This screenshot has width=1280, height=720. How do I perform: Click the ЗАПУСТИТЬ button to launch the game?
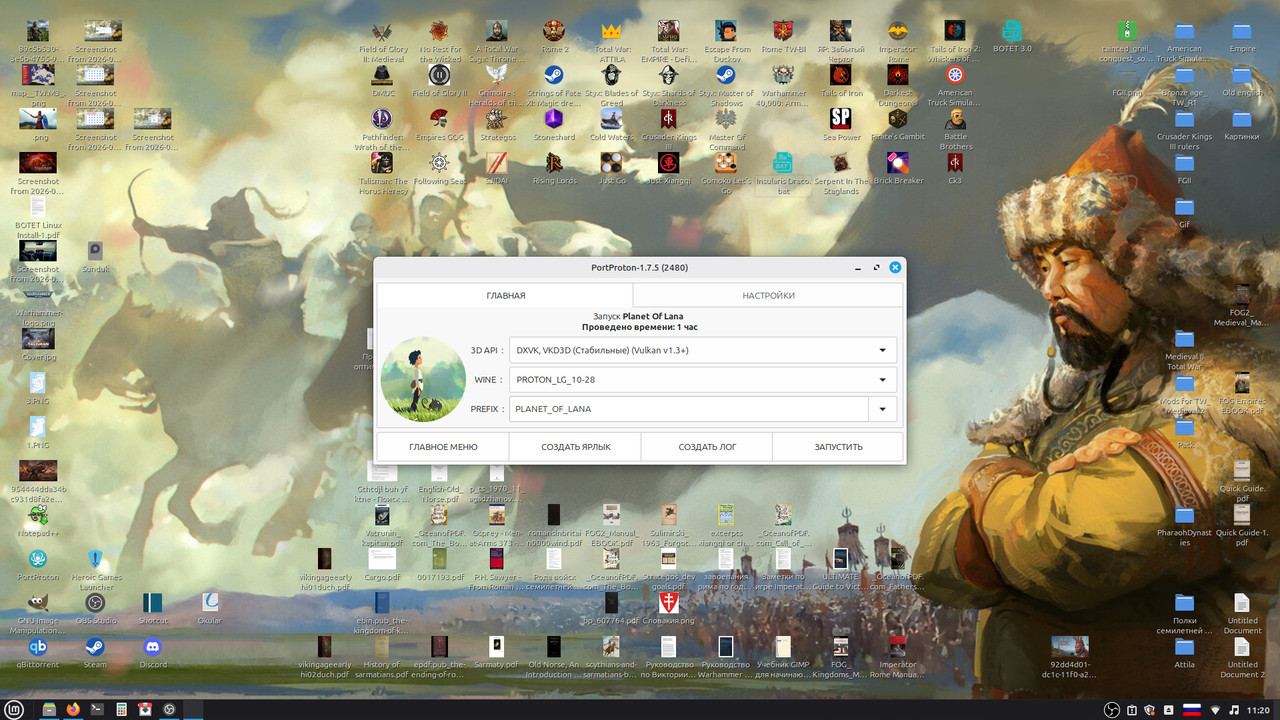click(838, 447)
